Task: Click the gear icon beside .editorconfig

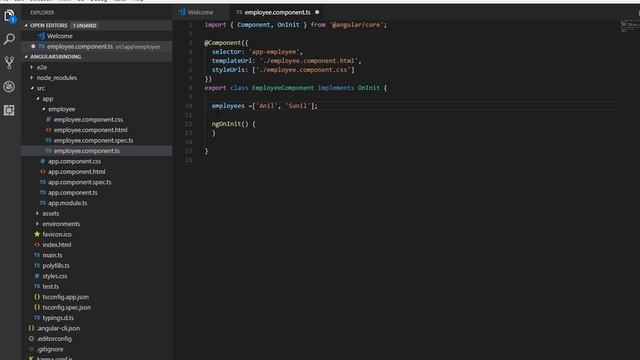Action: click(x=31, y=339)
